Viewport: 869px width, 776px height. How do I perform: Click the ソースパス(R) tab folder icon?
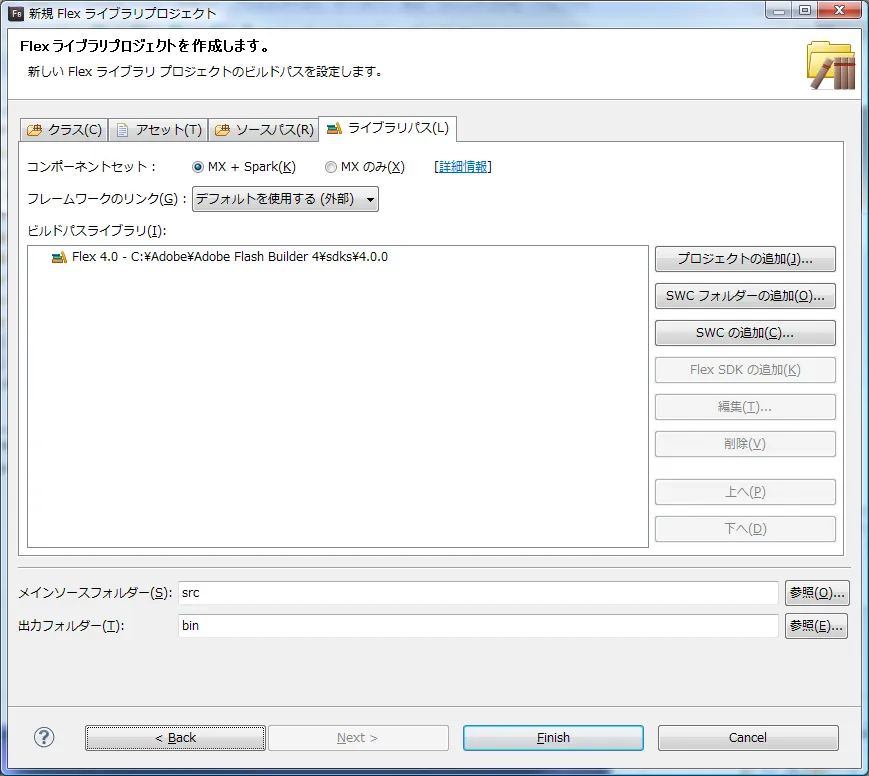point(222,130)
